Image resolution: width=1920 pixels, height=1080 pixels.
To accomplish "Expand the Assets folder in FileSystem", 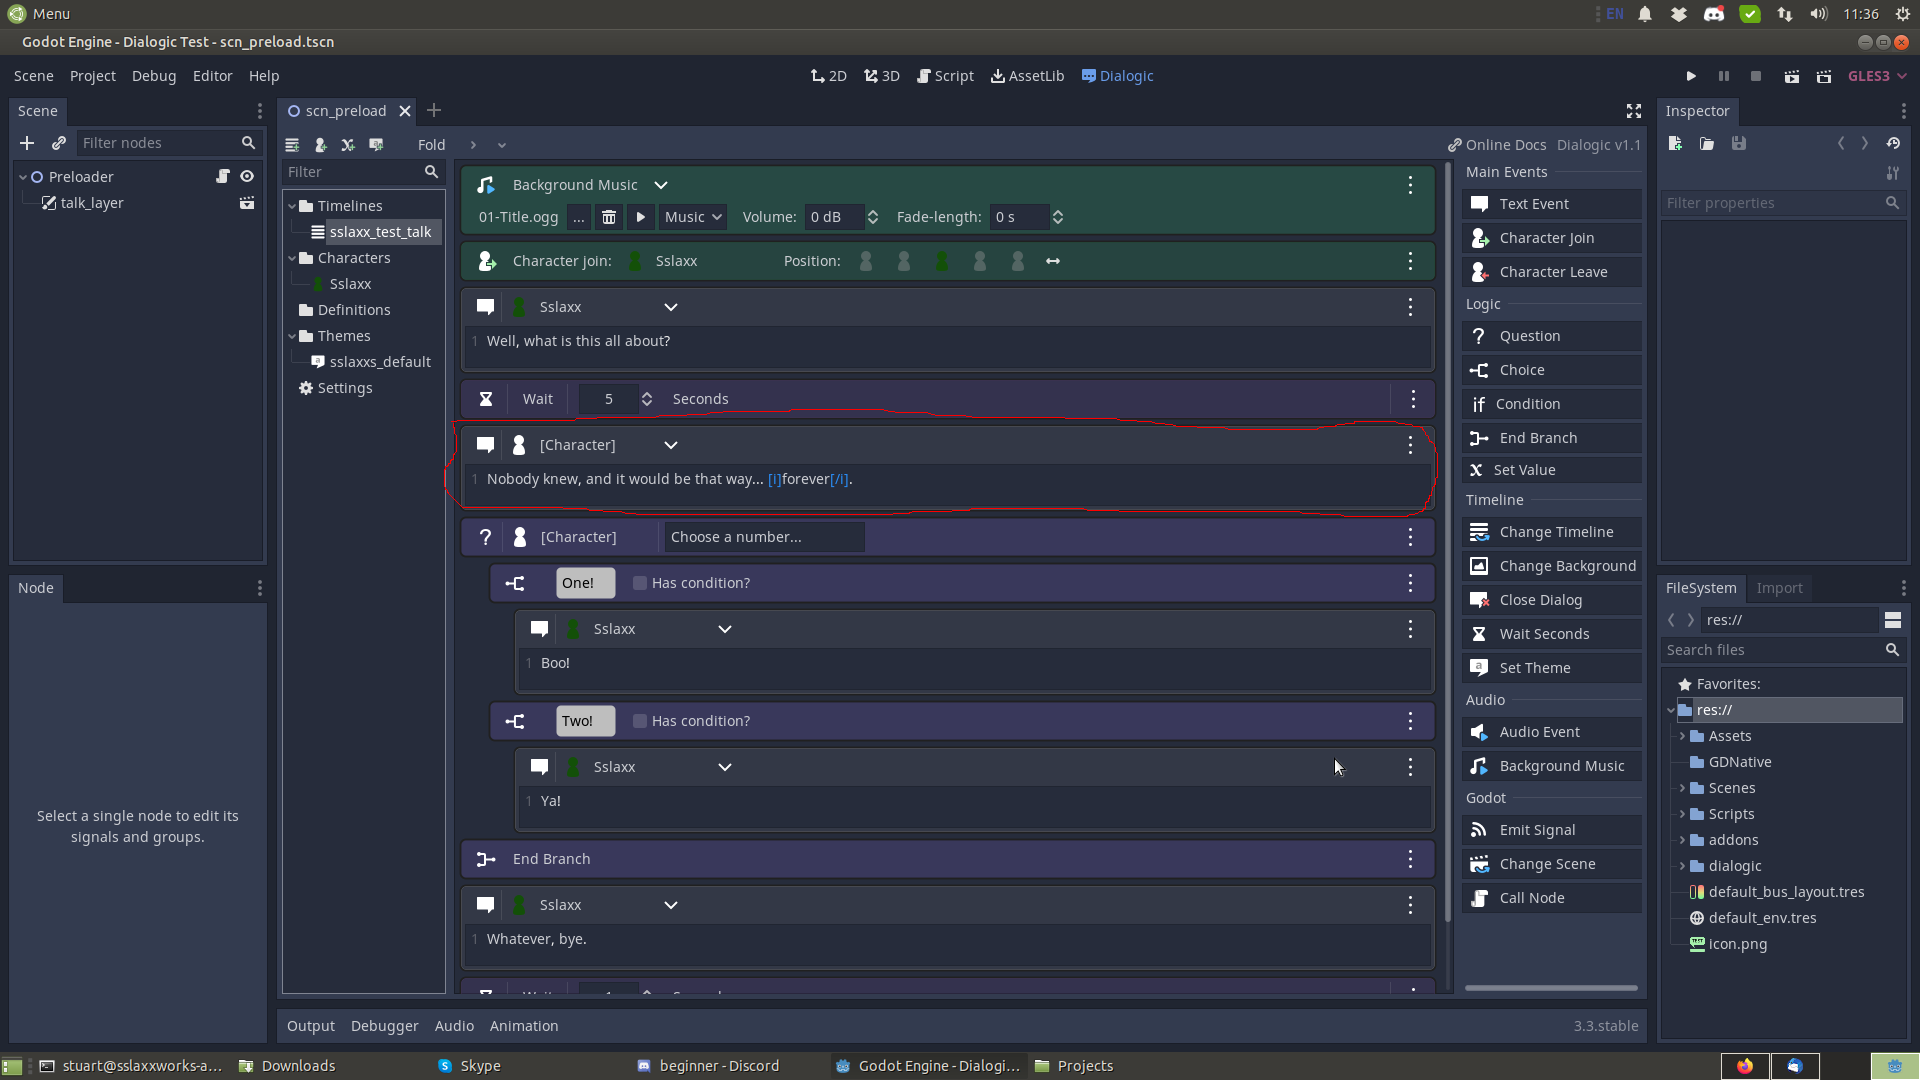I will click(x=1682, y=736).
